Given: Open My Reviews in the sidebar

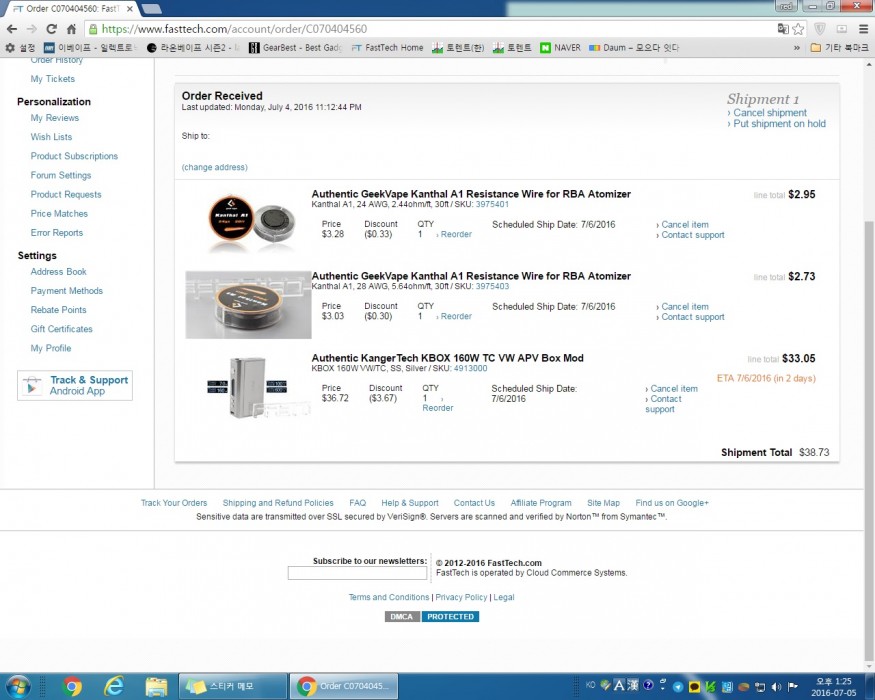Looking at the screenshot, I should coord(54,118).
